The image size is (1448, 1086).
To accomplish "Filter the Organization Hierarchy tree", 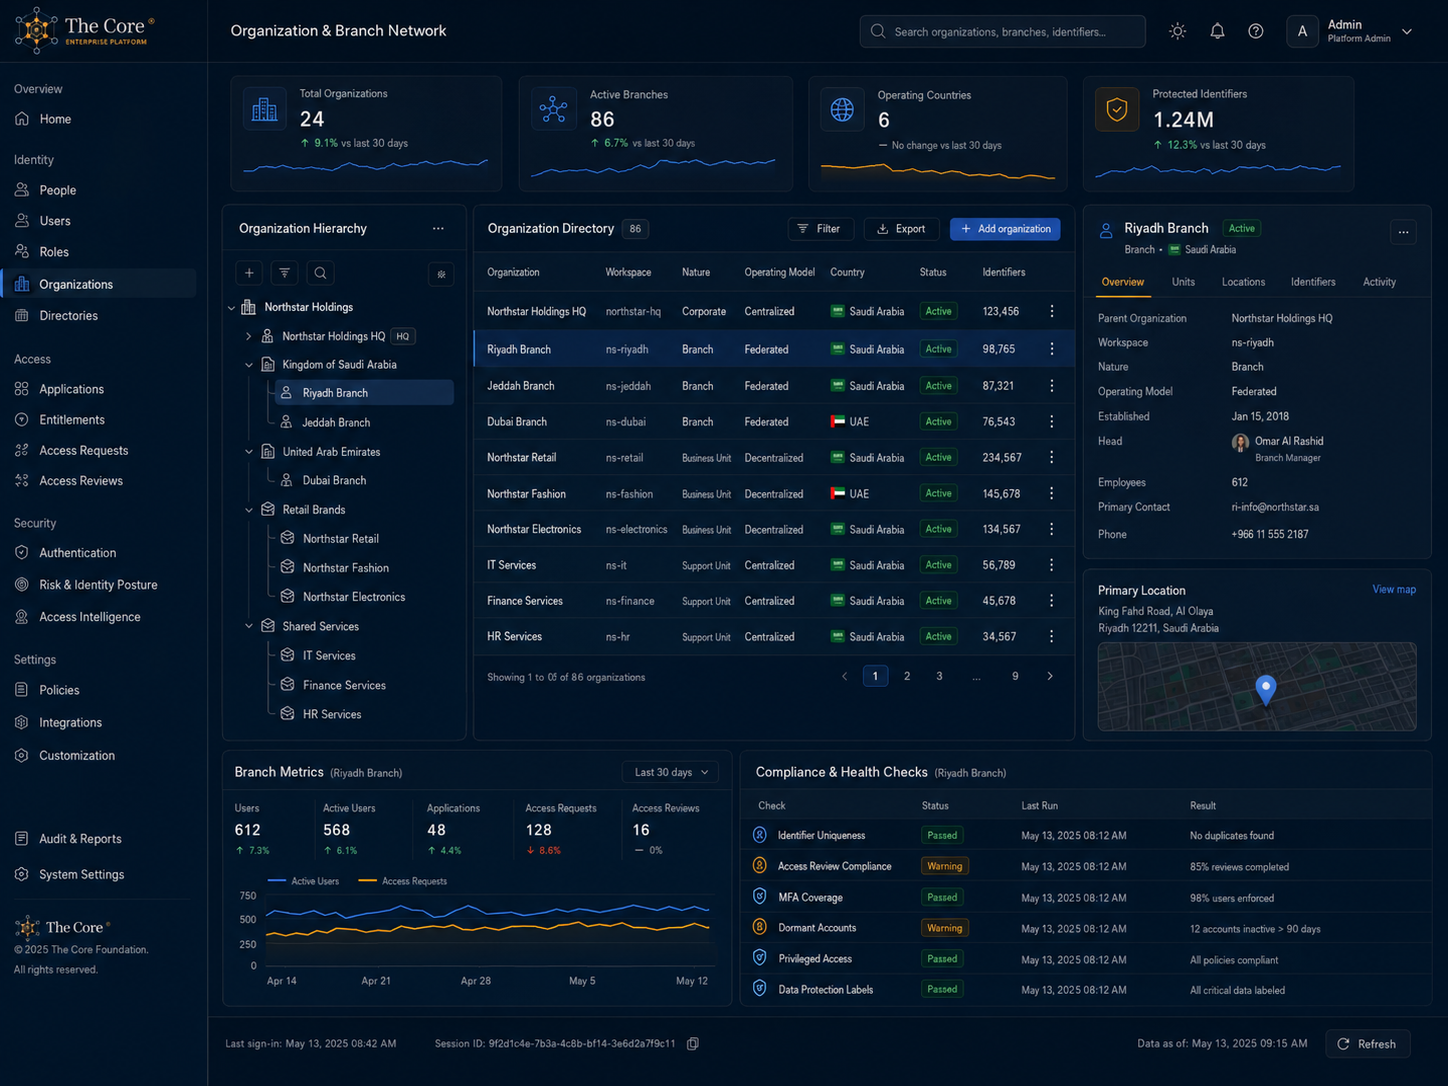I will coord(285,273).
